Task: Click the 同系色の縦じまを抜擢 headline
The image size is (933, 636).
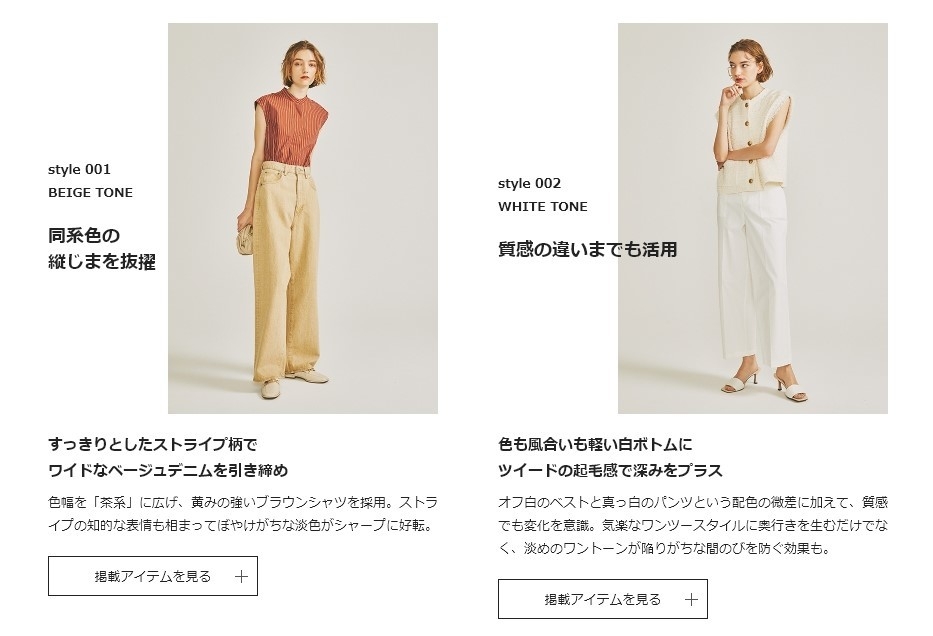Action: [x=102, y=248]
